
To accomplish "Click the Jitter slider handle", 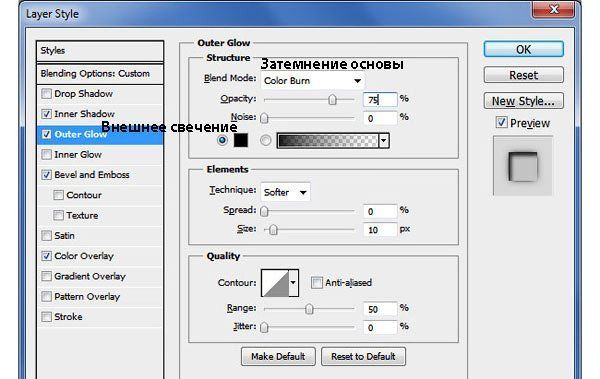I will [x=264, y=328].
